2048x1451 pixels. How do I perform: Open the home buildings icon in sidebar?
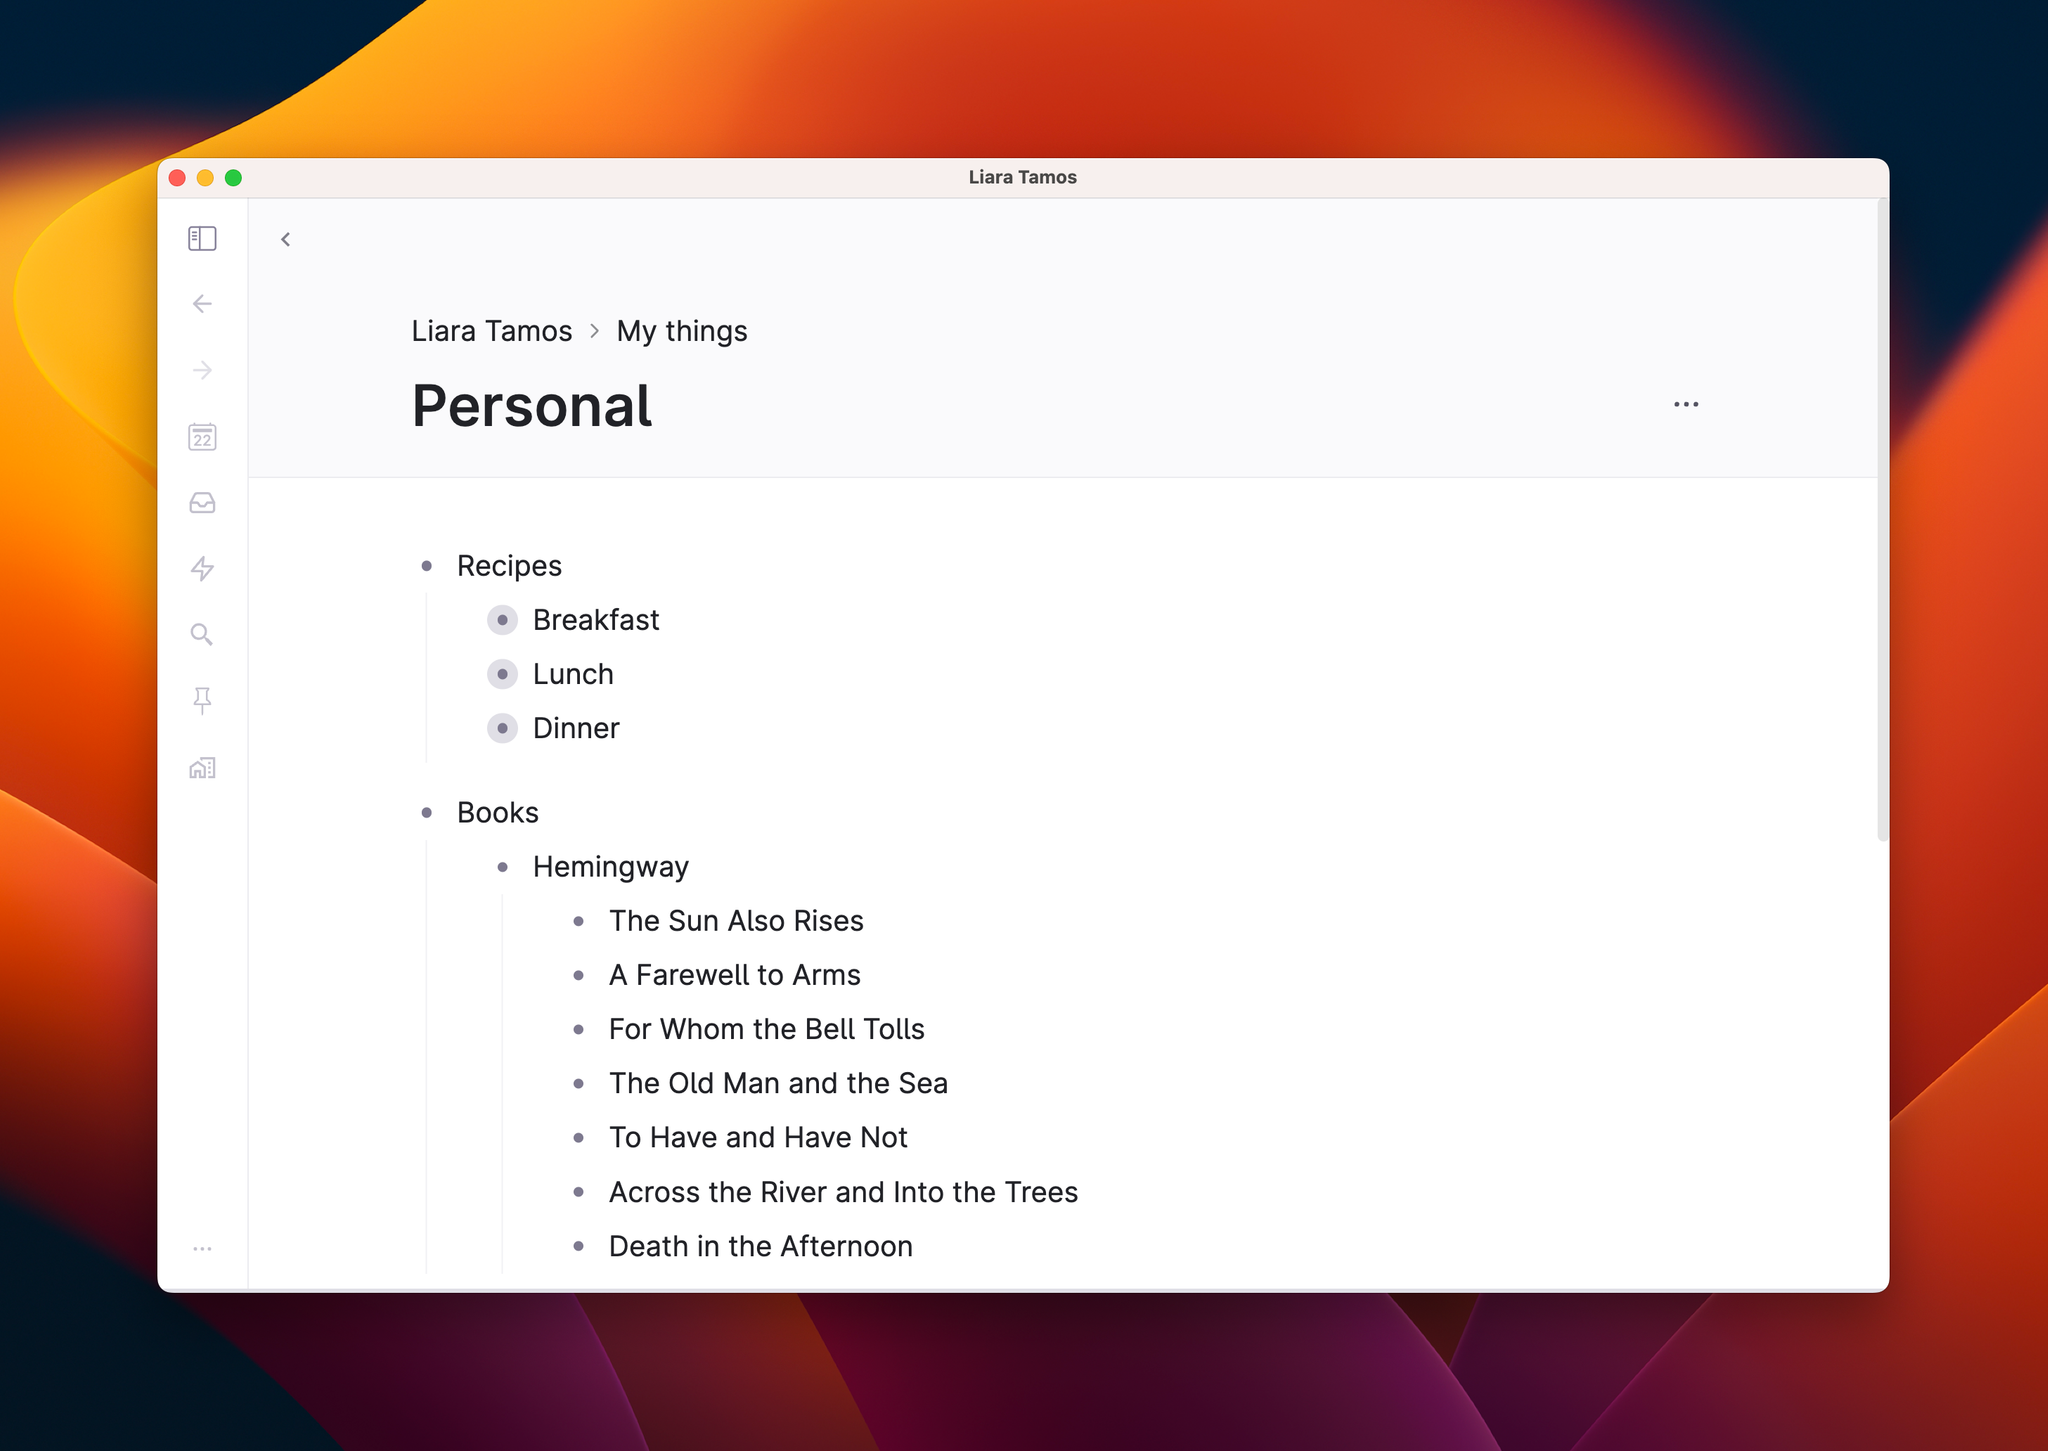point(202,768)
